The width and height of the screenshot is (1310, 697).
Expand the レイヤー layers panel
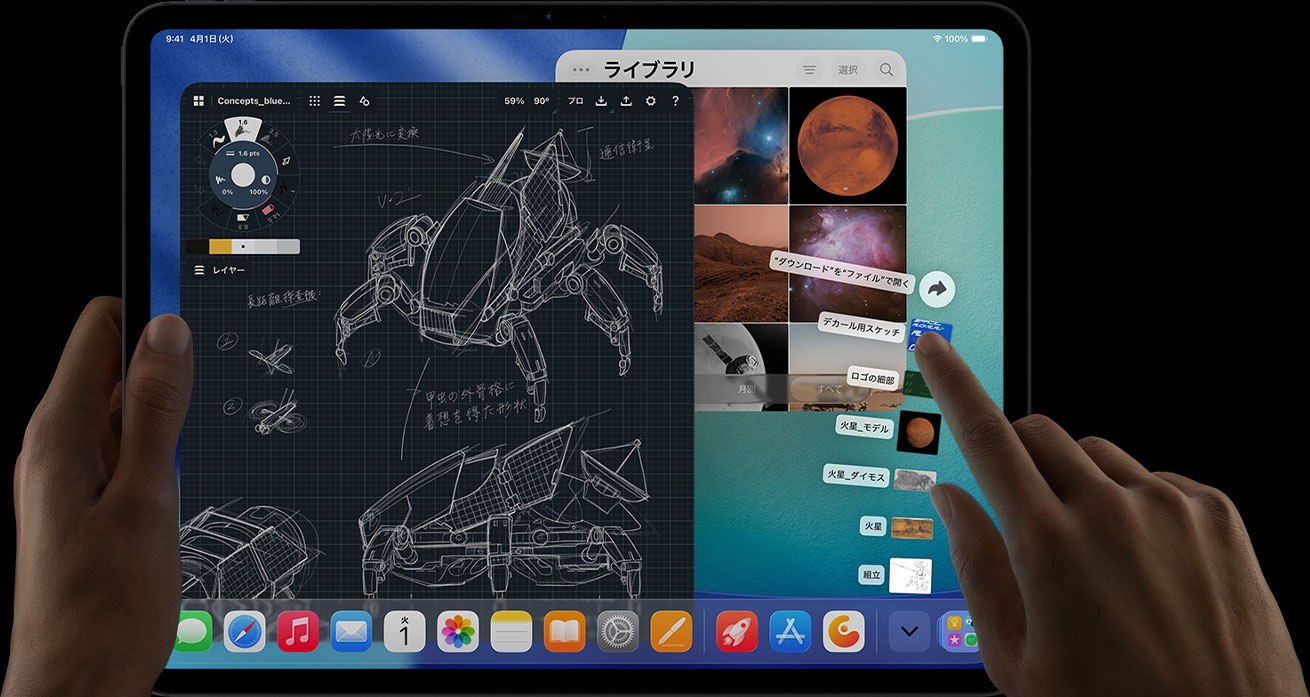pyautogui.click(x=220, y=270)
